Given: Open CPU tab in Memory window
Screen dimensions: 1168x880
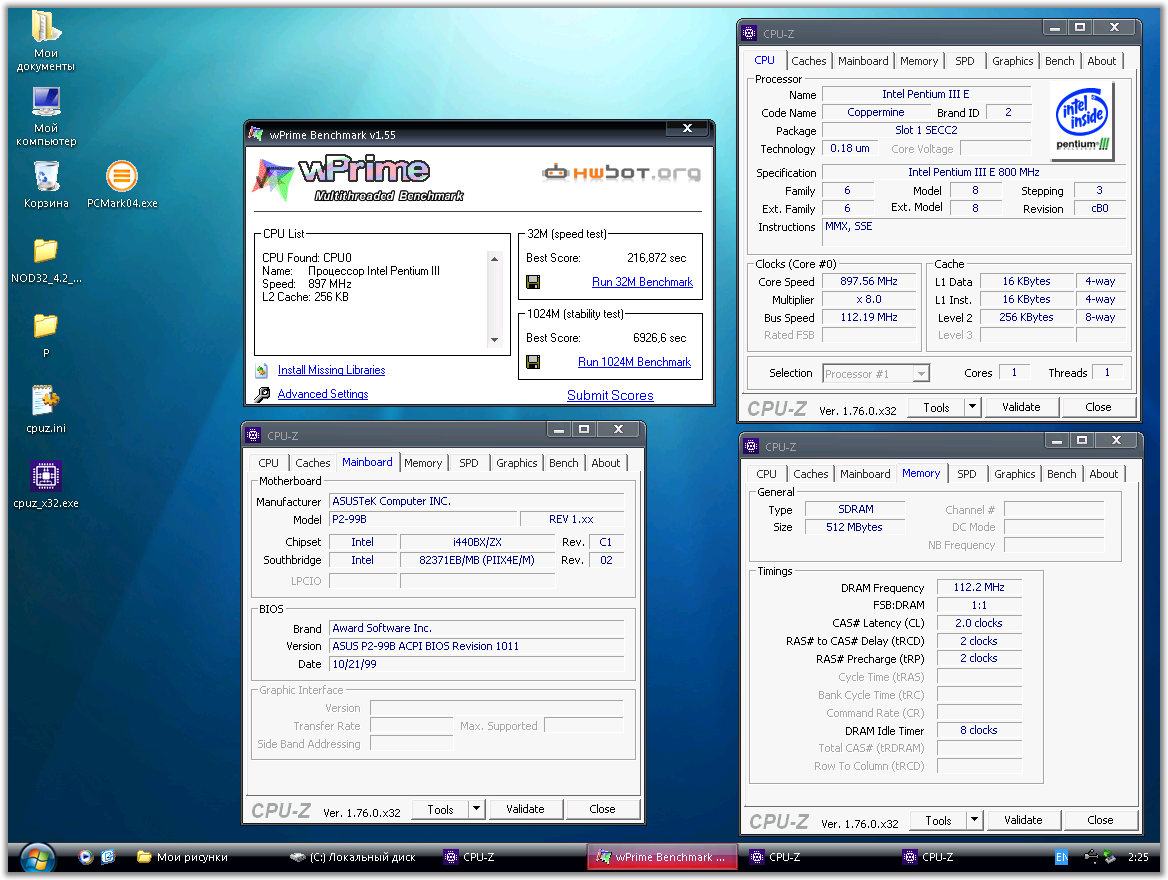Looking at the screenshot, I should (x=766, y=474).
